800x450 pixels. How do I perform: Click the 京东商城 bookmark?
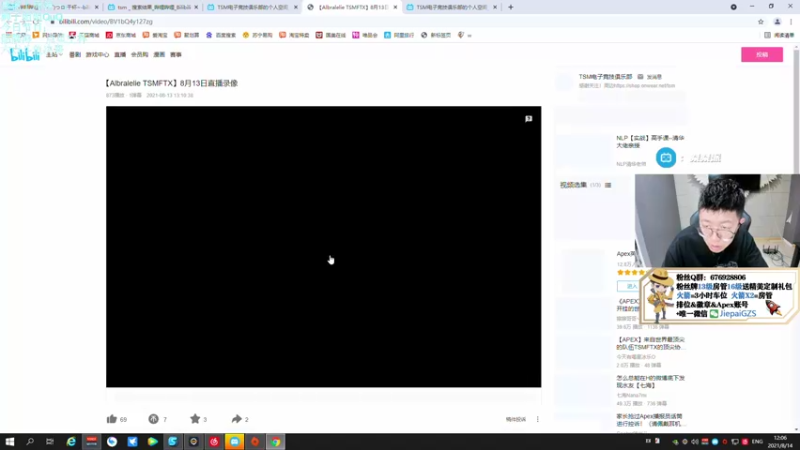pos(121,35)
